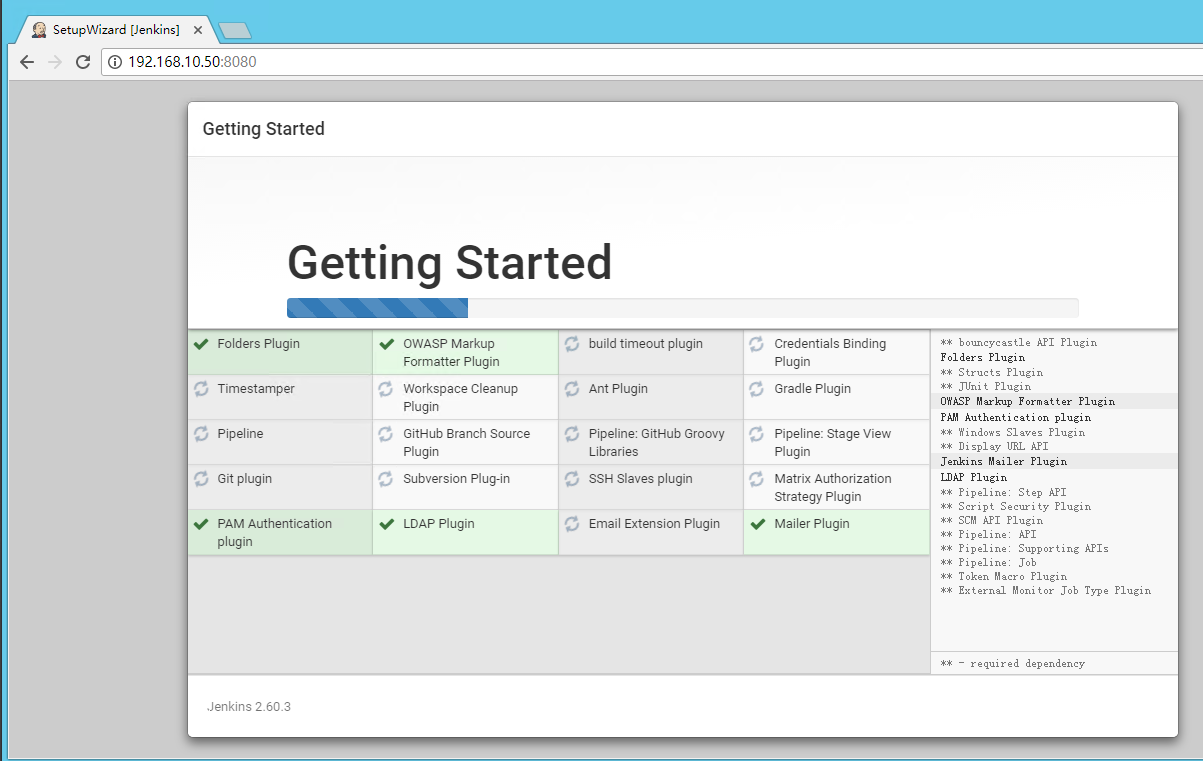Click the Credentials Binding Plugin label
Image resolution: width=1203 pixels, height=761 pixels.
tap(830, 353)
